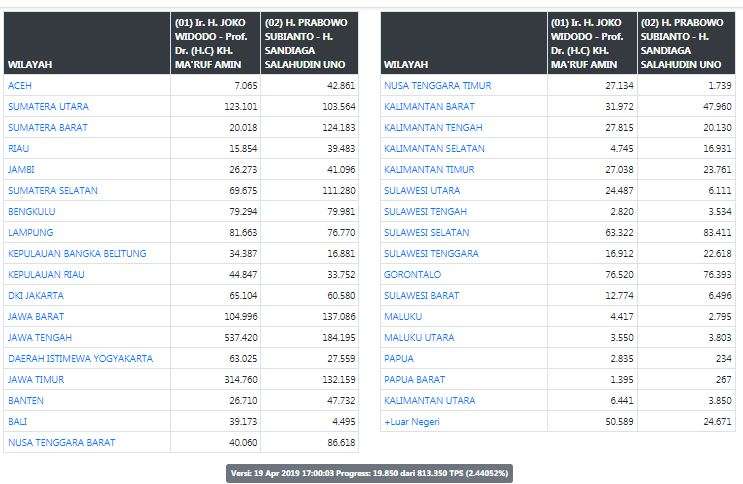Open SULAWESI SELATAN results
The width and height of the screenshot is (743, 484).
point(427,233)
